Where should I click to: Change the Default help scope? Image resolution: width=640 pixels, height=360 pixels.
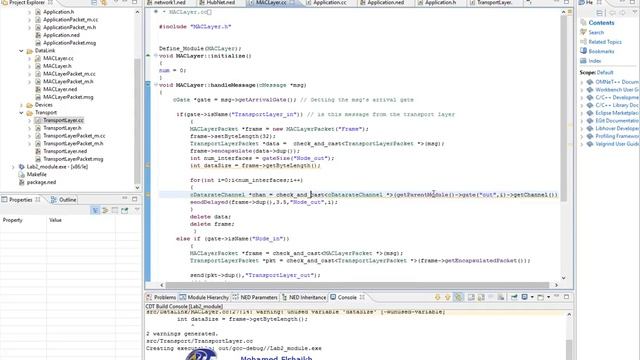tap(605, 73)
